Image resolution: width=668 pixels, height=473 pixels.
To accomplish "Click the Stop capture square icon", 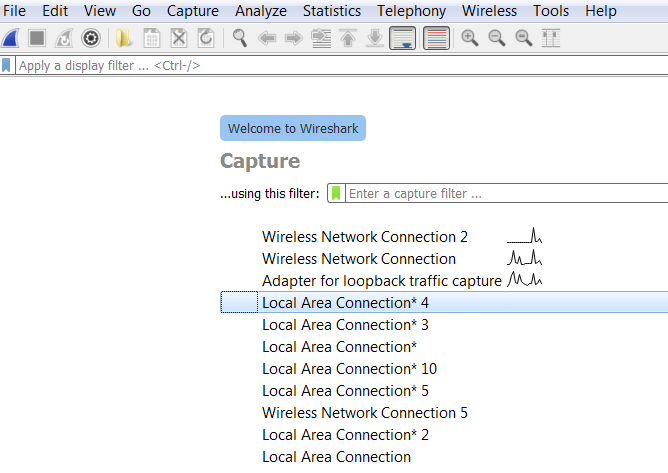I will click(x=37, y=38).
